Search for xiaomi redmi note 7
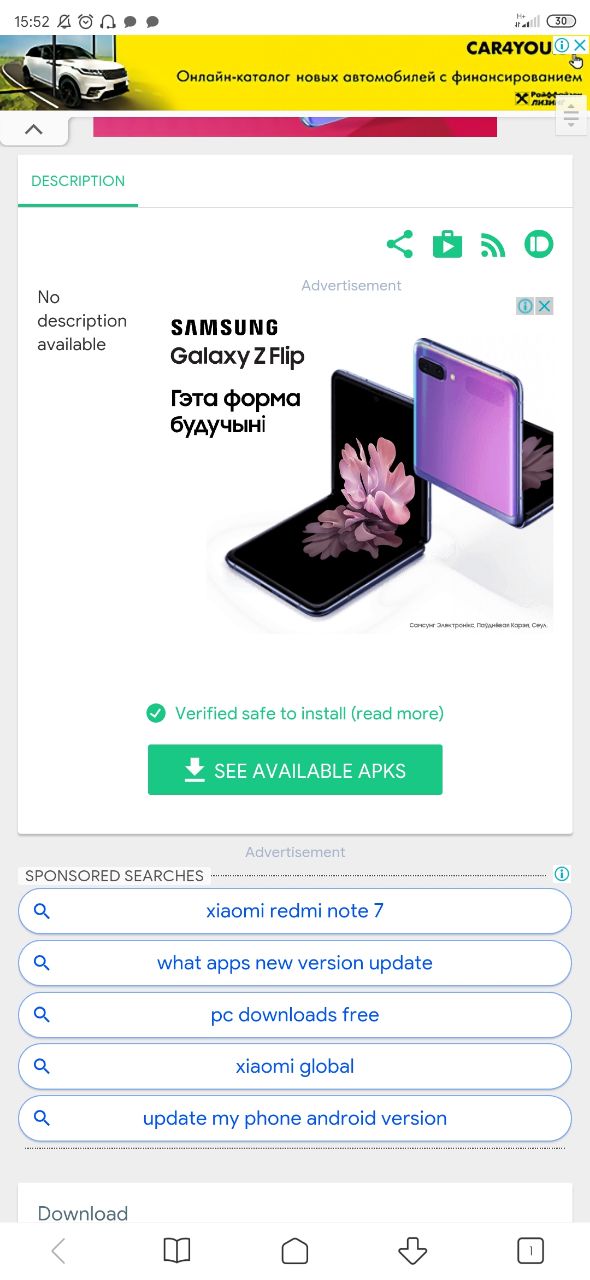 pyautogui.click(x=295, y=911)
